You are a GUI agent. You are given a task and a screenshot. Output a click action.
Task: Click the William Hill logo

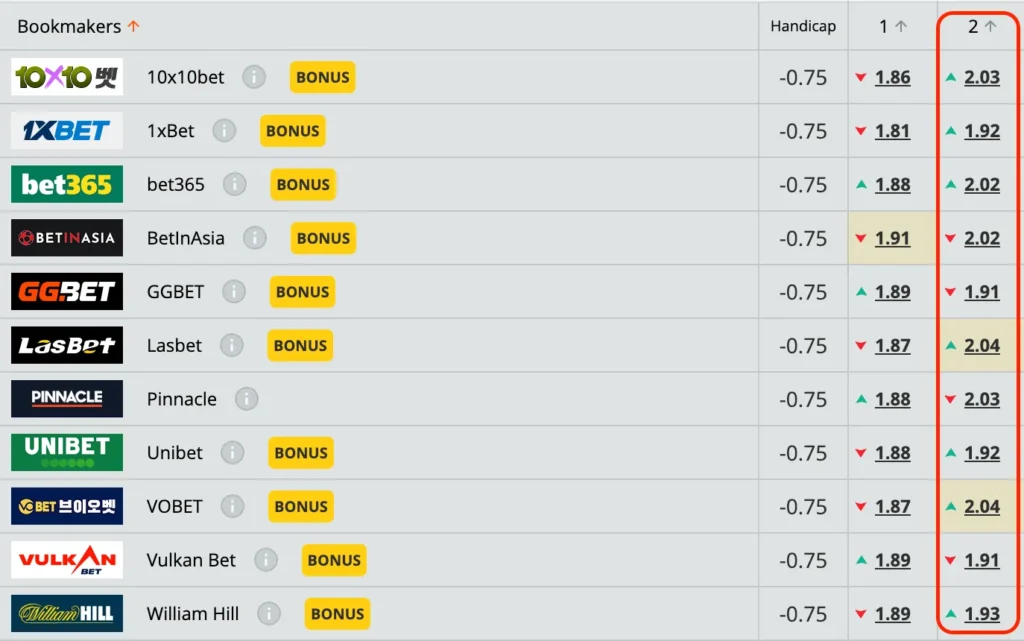67,613
